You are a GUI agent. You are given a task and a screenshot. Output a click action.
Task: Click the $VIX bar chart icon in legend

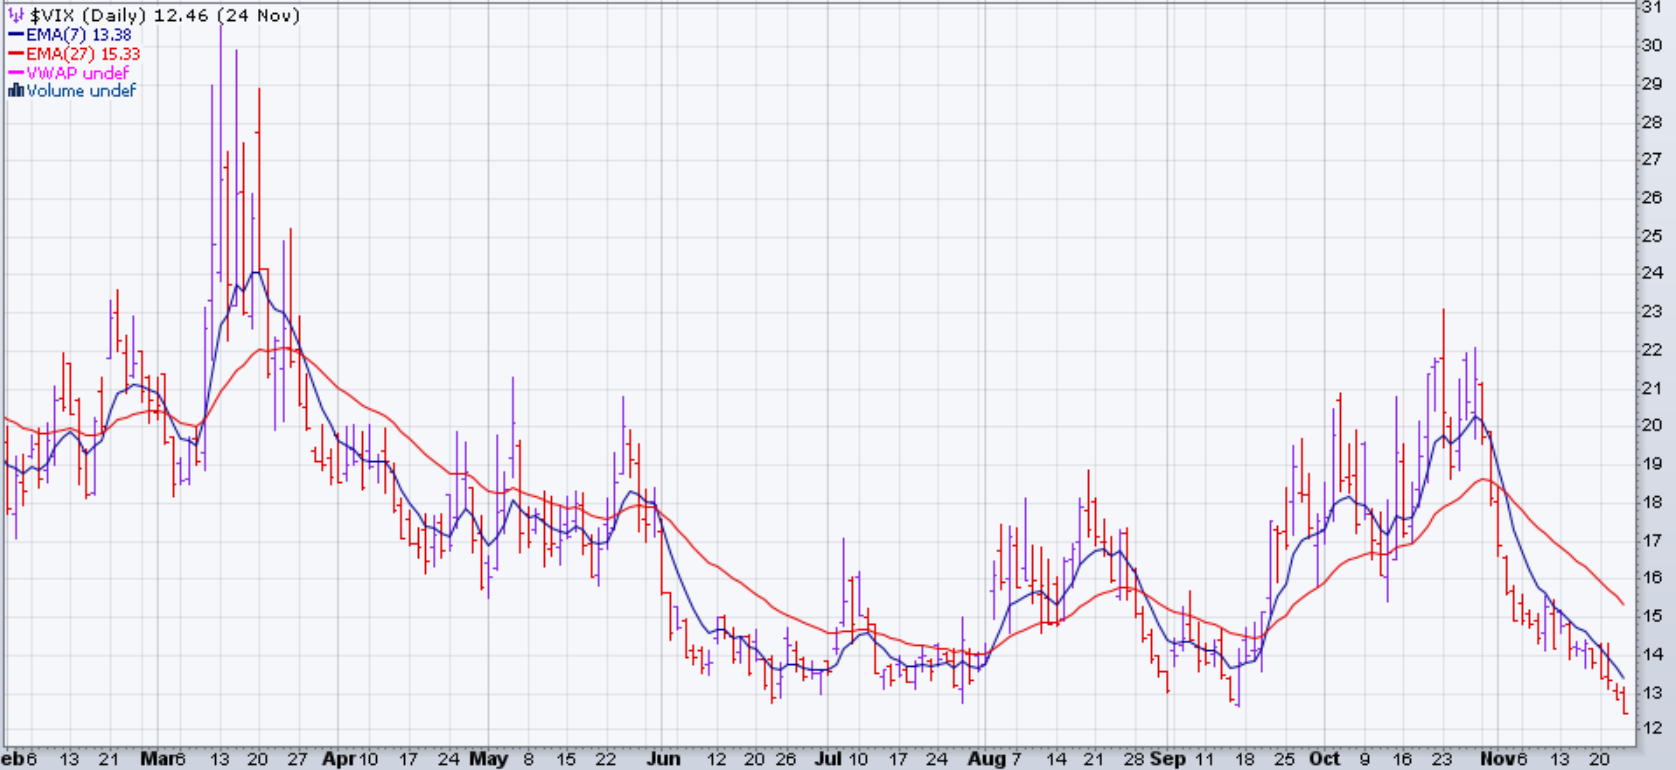coord(16,16)
